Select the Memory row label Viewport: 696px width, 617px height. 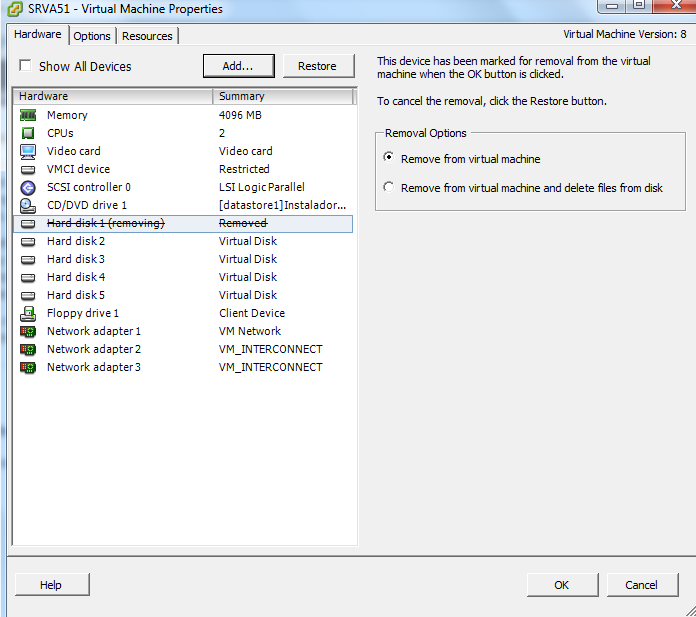tap(67, 115)
